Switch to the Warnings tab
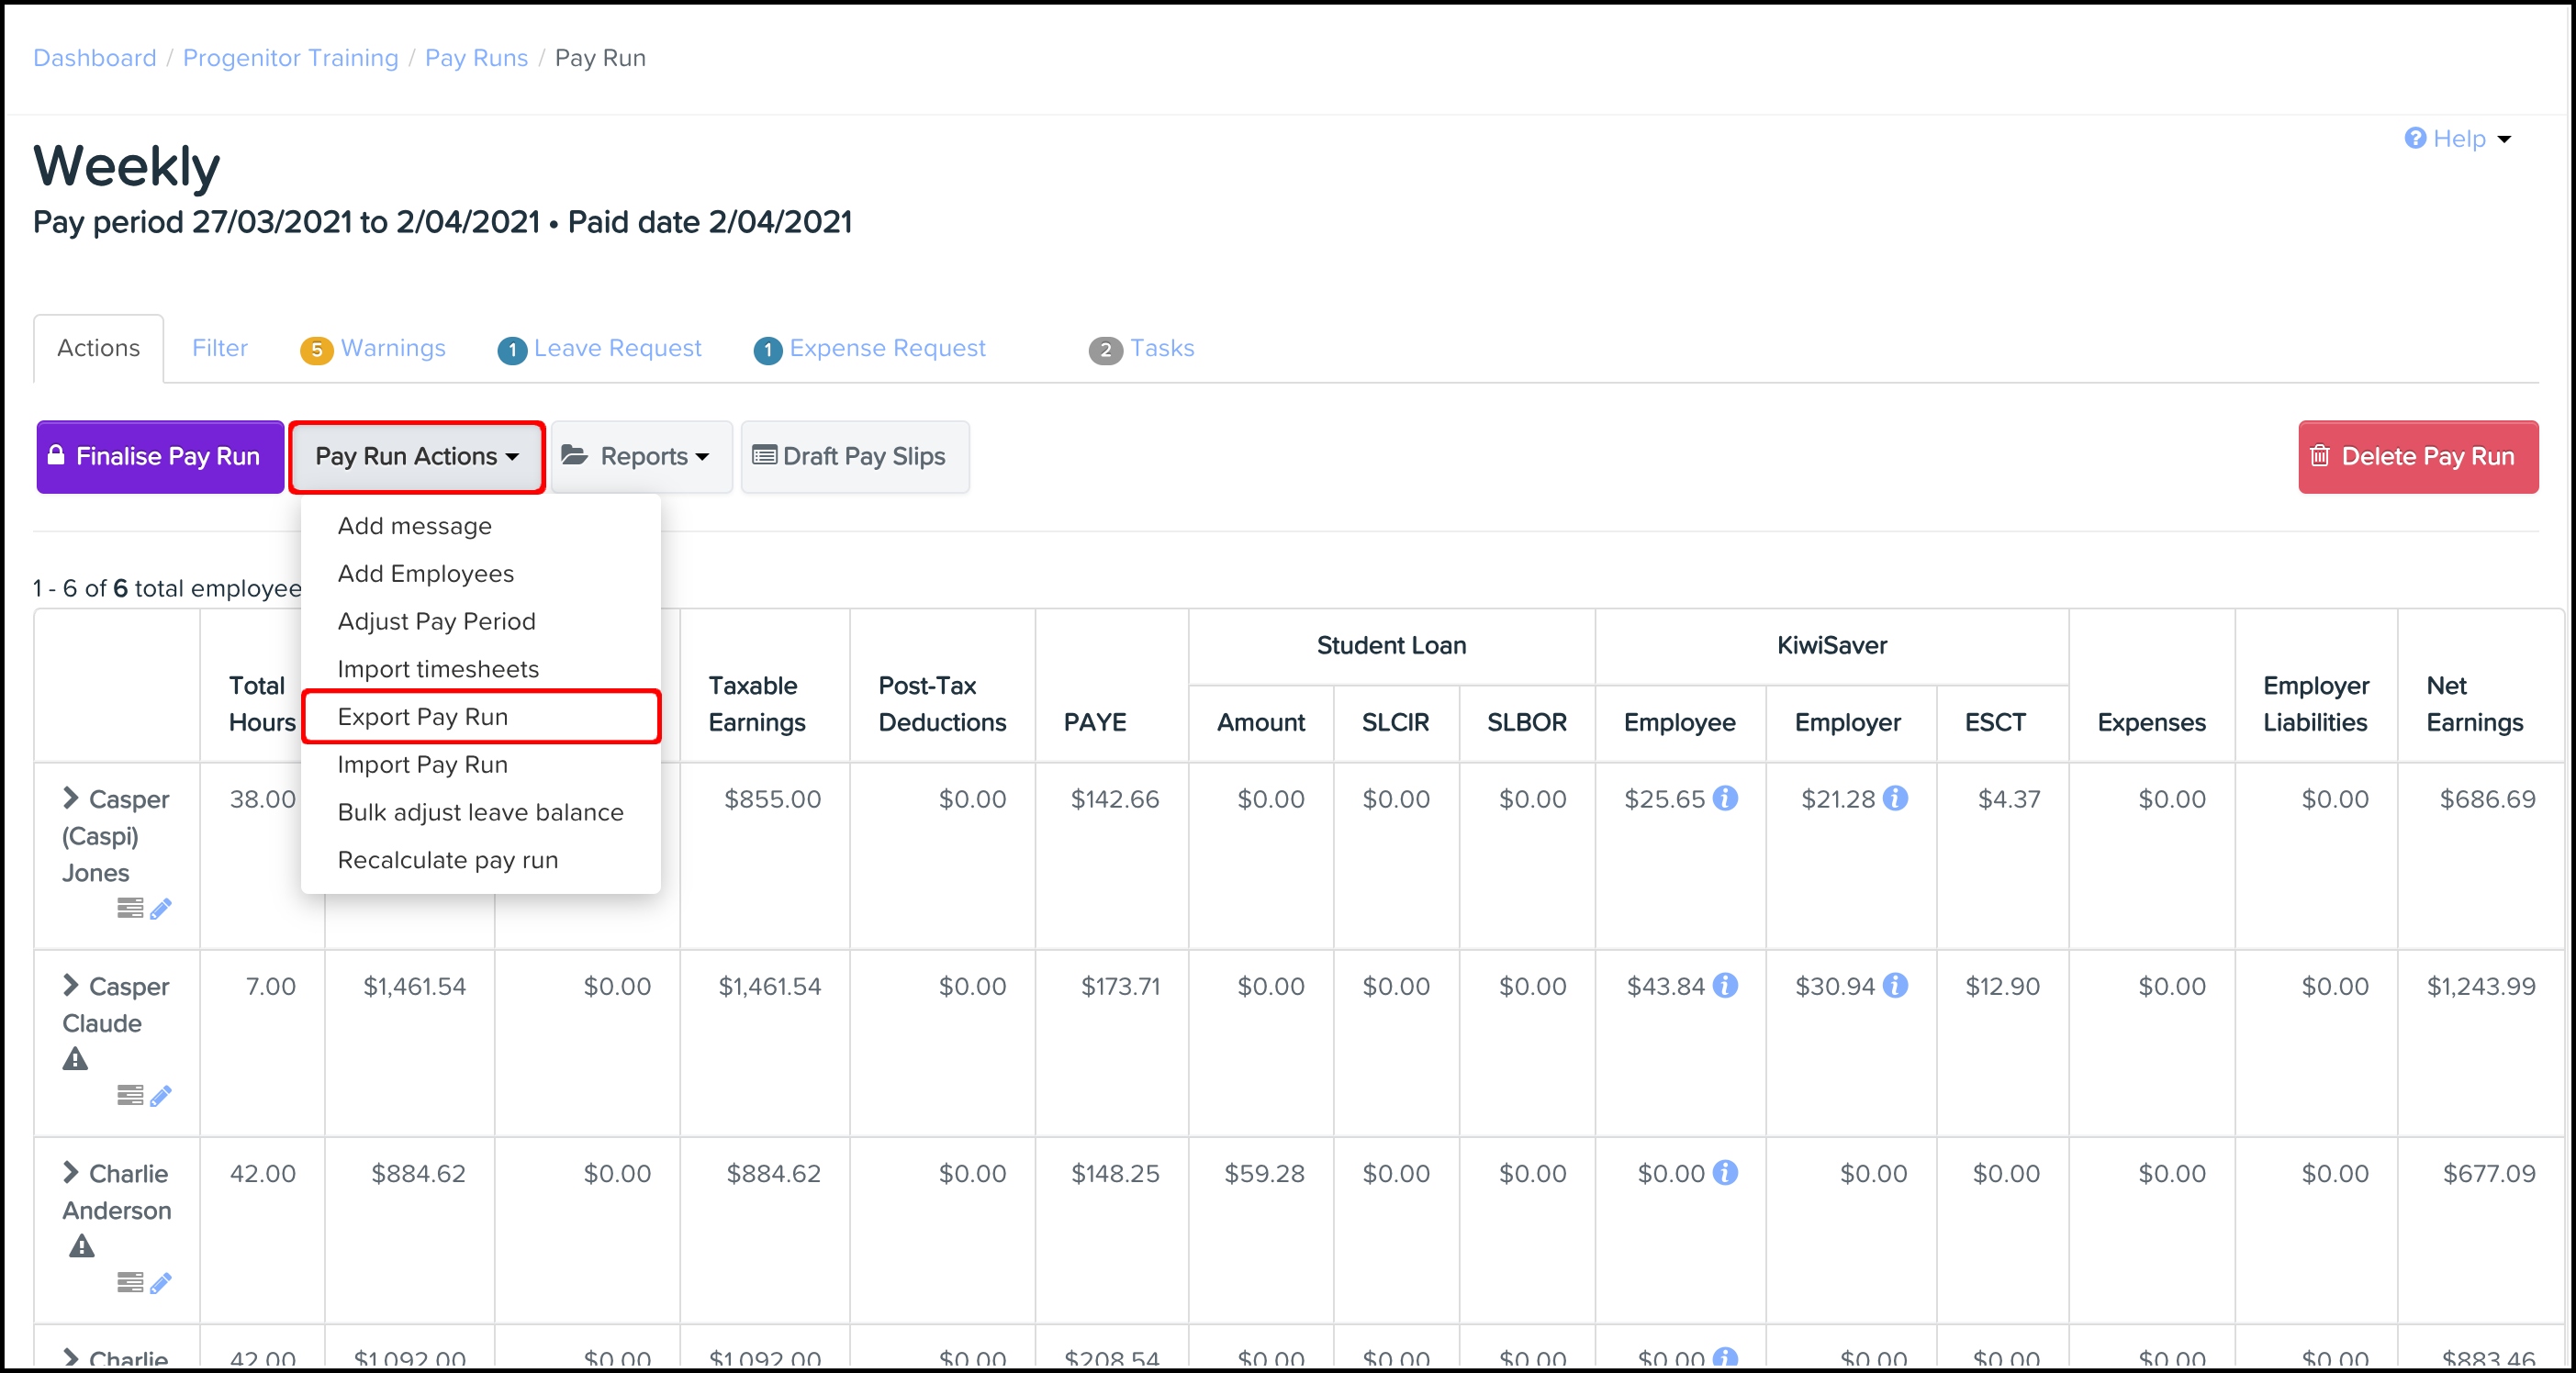 click(374, 348)
